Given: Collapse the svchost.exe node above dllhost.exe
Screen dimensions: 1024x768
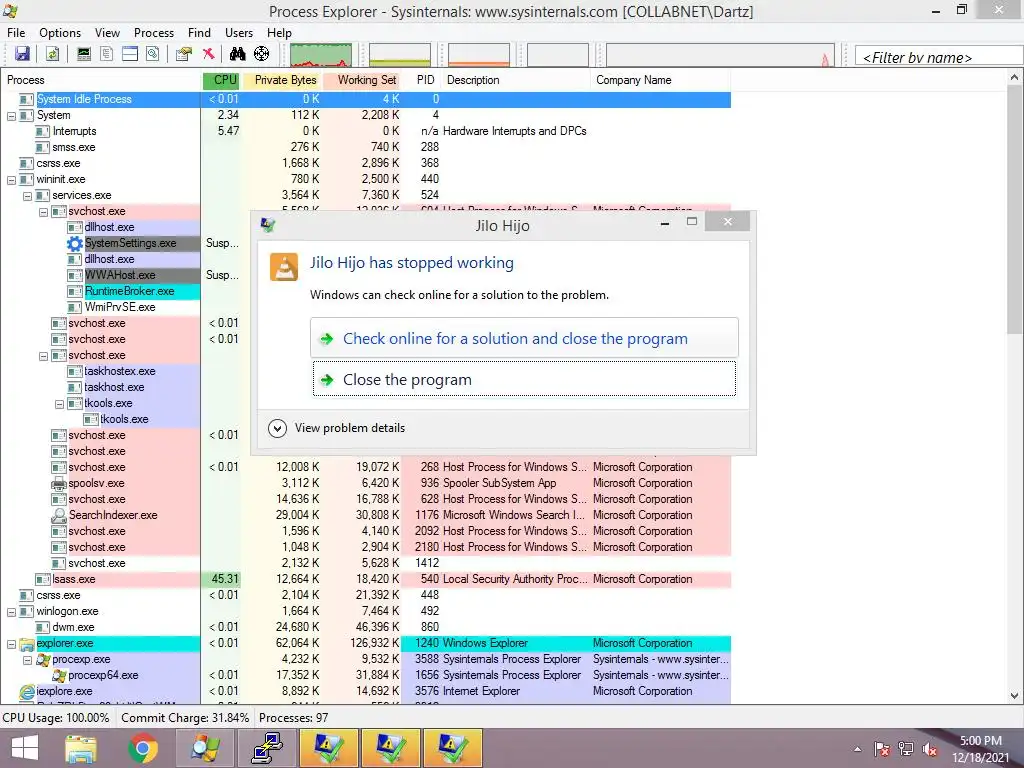Looking at the screenshot, I should tap(43, 212).
